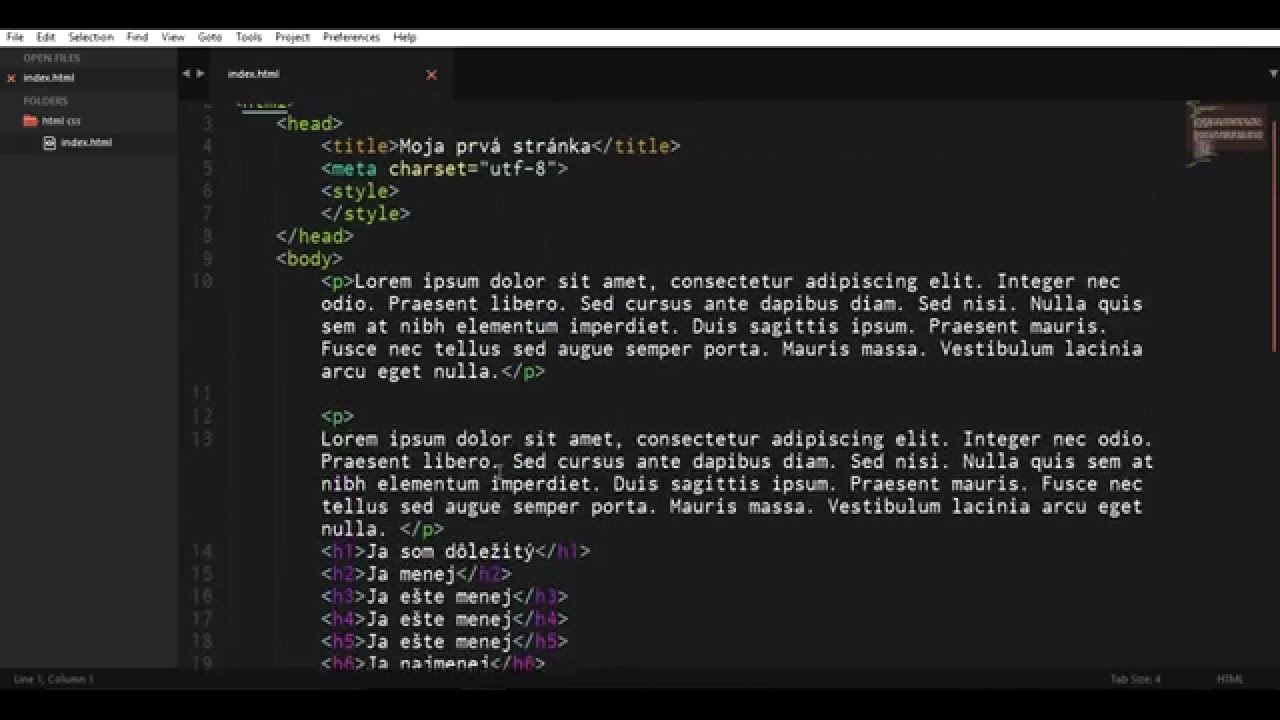Close the index.html tab
The height and width of the screenshot is (720, 1280).
[431, 74]
